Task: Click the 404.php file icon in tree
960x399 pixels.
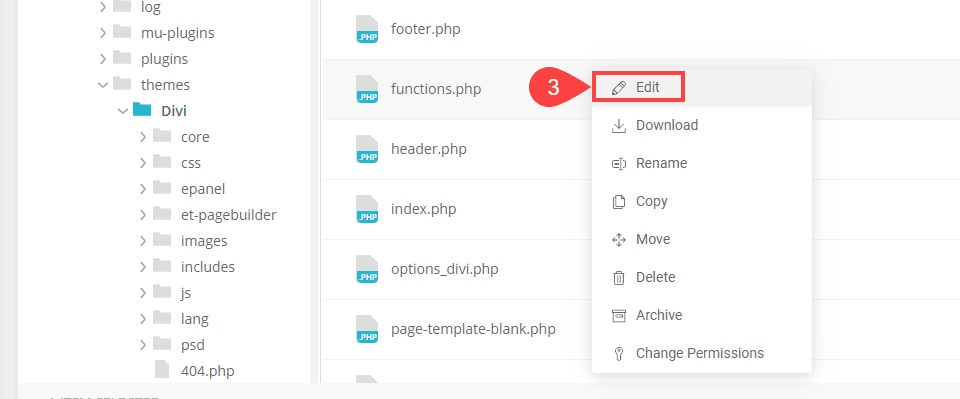Action: [x=162, y=370]
